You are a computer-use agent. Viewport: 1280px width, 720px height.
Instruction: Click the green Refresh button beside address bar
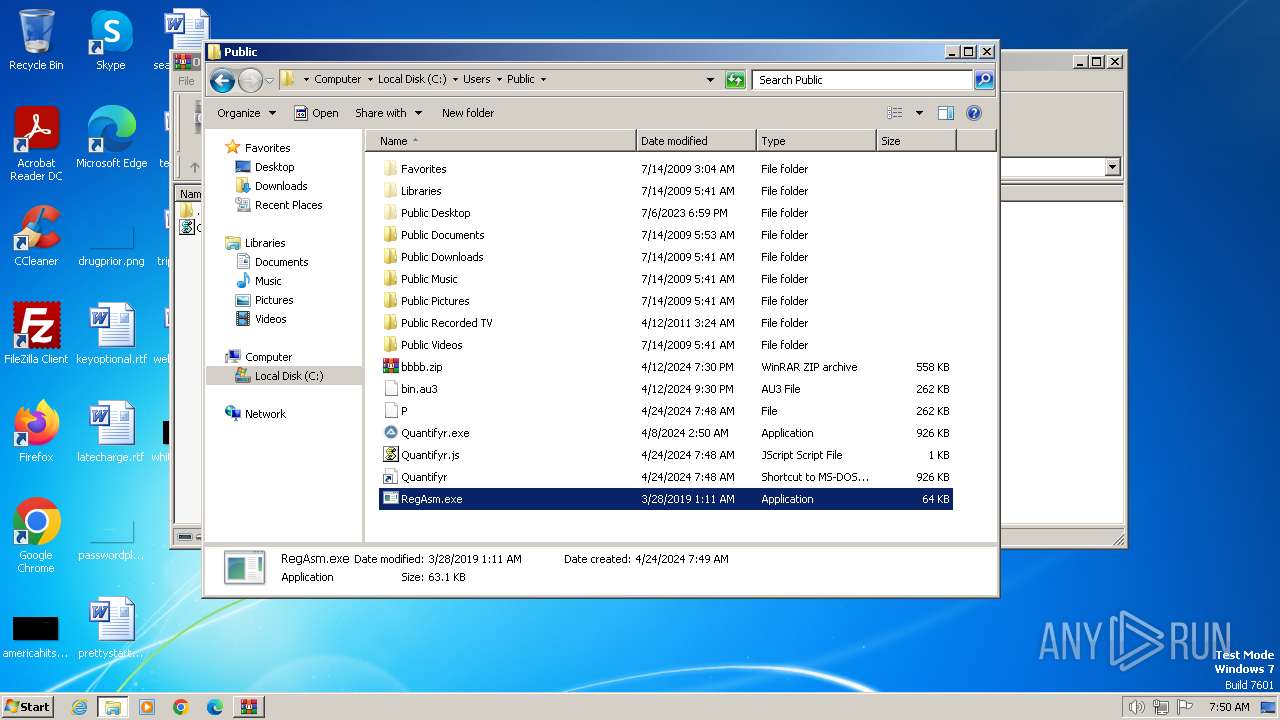tap(735, 80)
